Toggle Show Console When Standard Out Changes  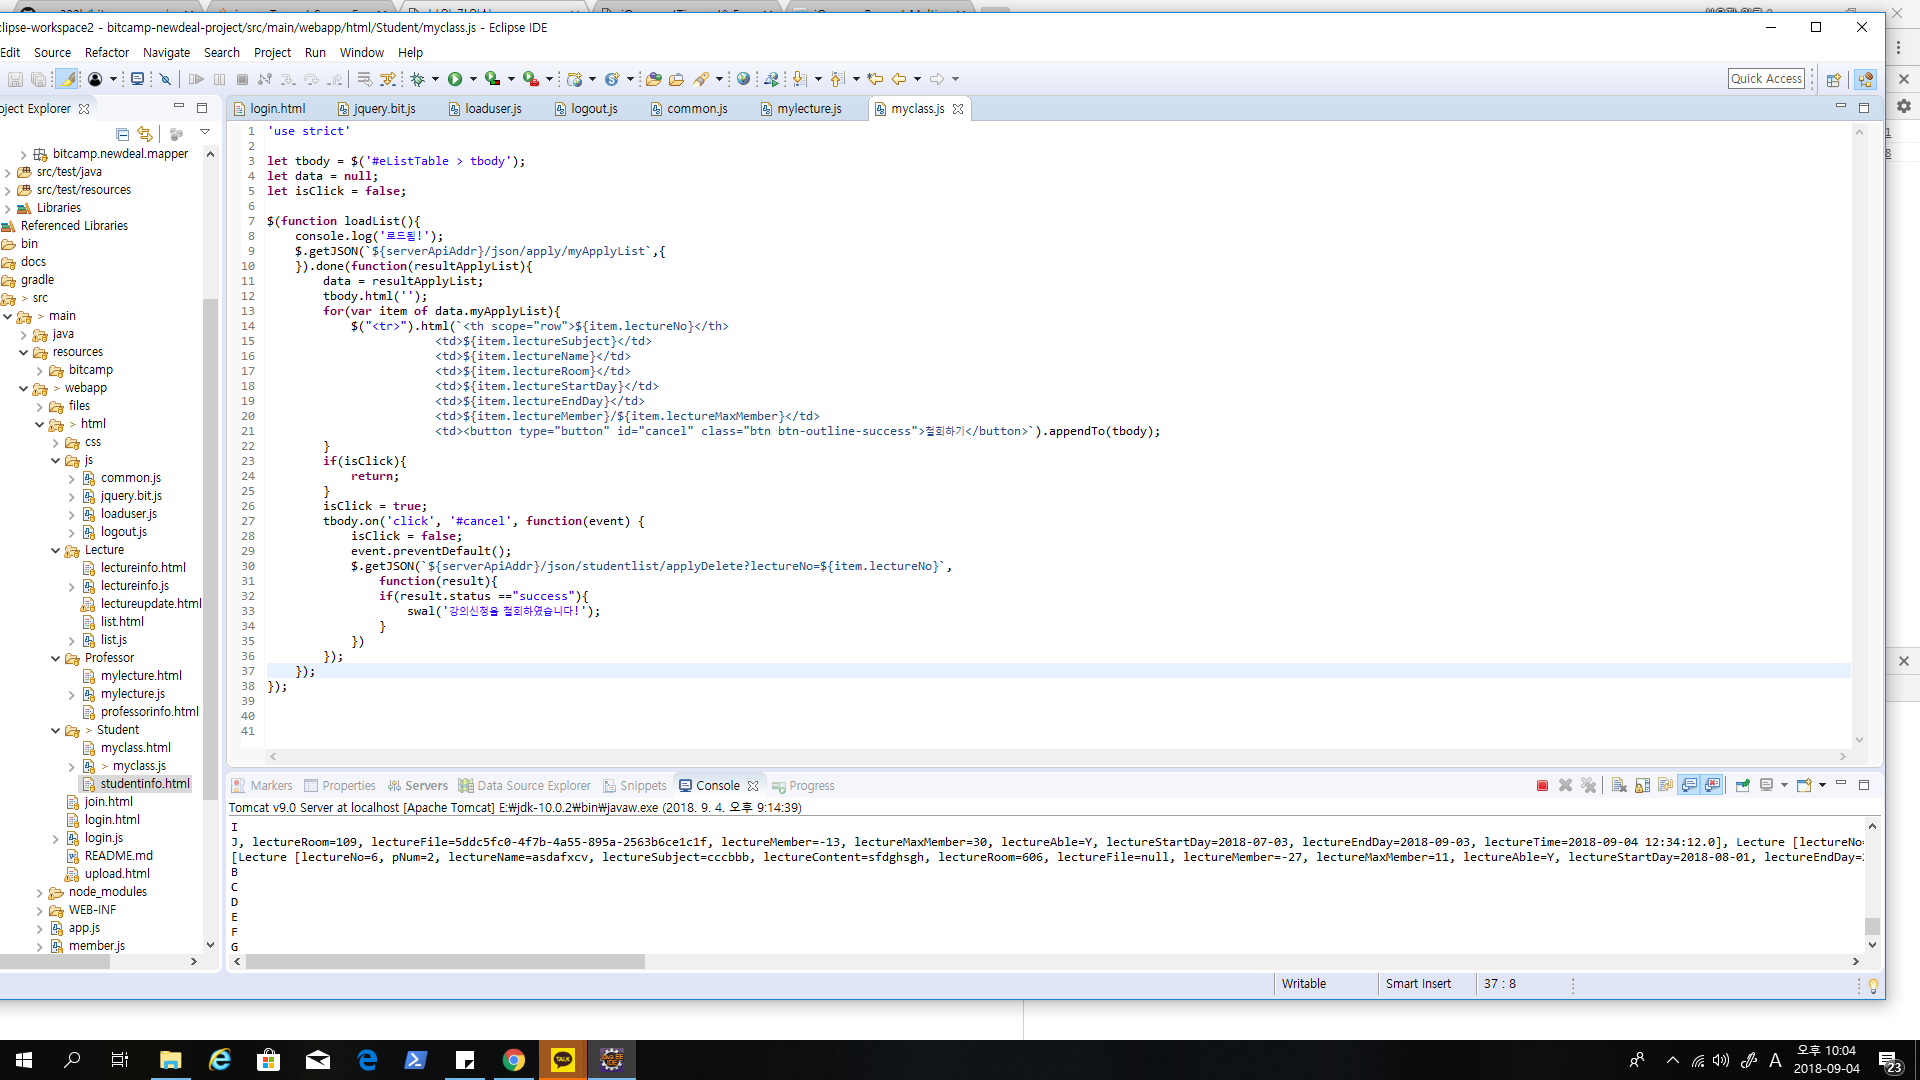coord(1689,786)
